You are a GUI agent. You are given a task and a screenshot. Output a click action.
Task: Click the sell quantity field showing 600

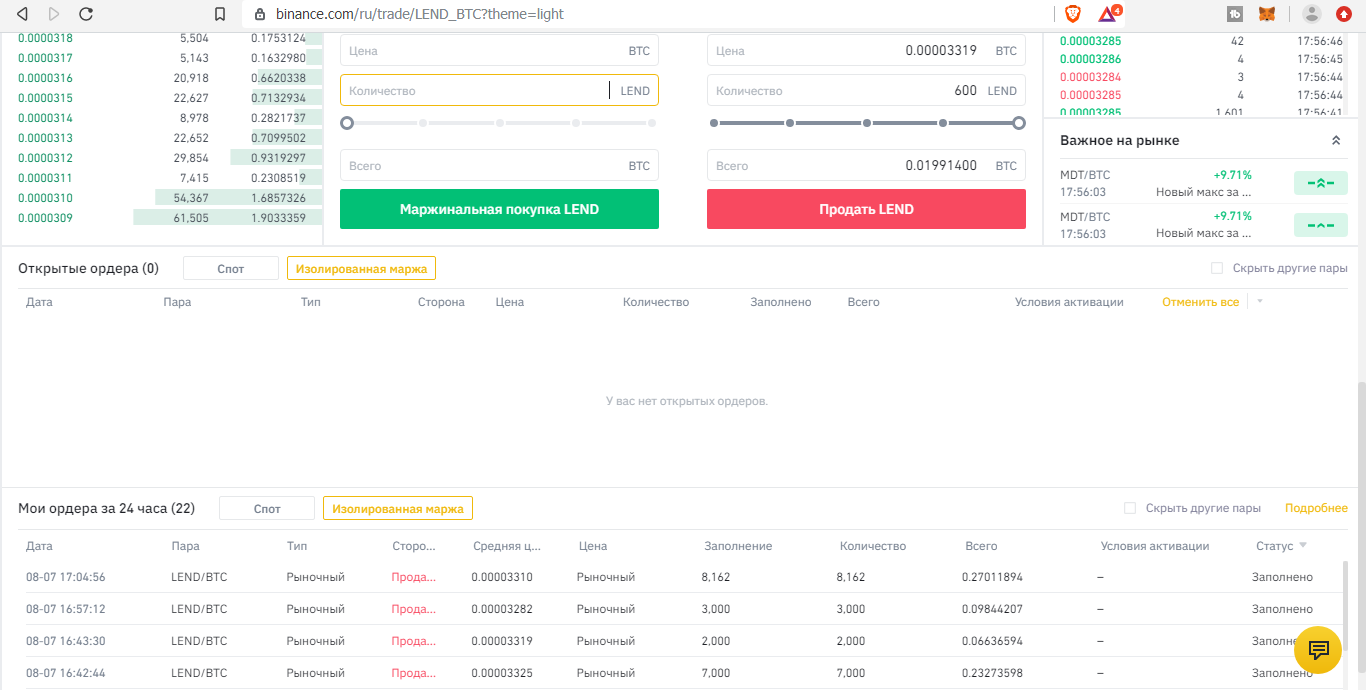(866, 90)
